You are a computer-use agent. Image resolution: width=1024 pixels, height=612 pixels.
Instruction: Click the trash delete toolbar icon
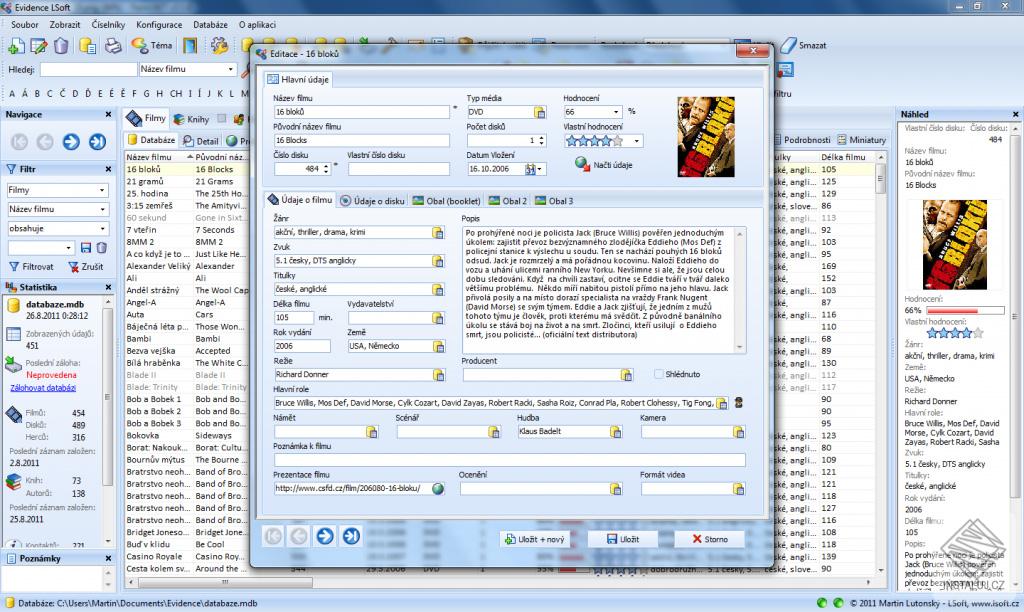61,45
